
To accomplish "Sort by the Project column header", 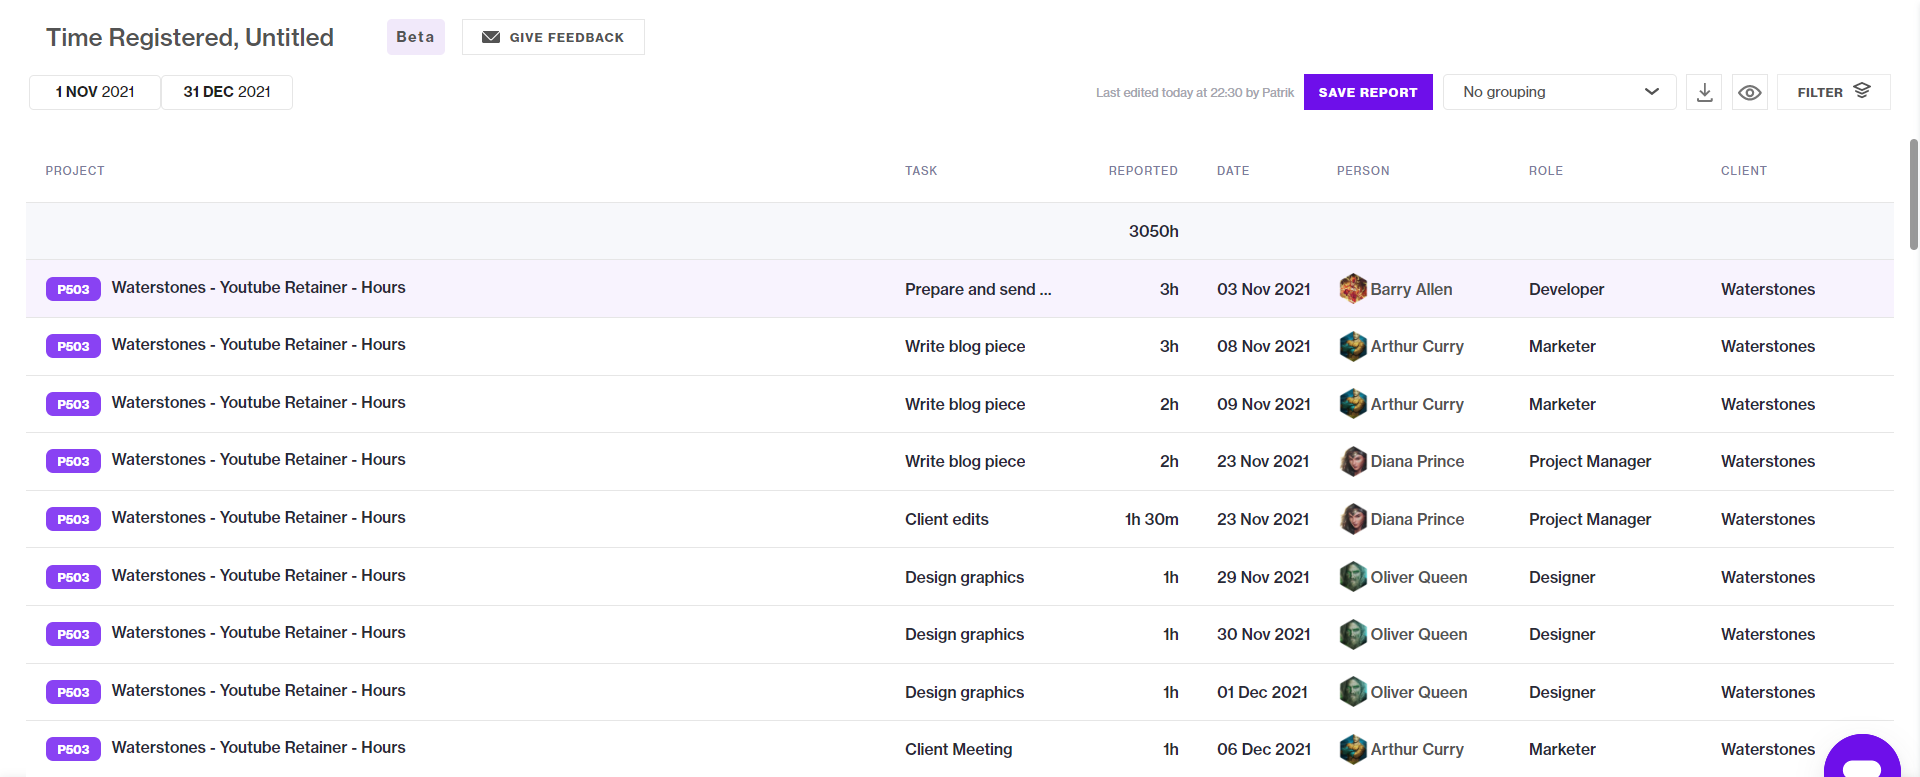I will 75,171.
